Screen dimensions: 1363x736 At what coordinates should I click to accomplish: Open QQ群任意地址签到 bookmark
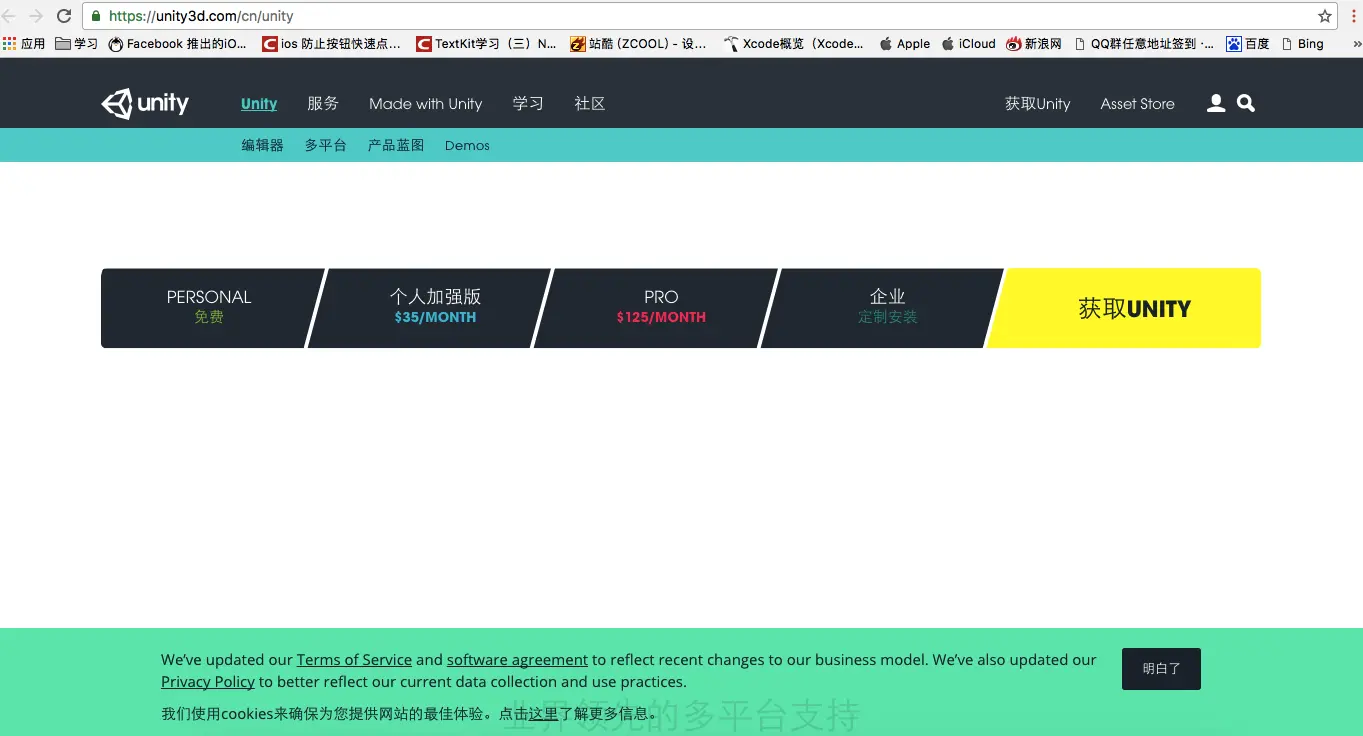click(x=1145, y=44)
